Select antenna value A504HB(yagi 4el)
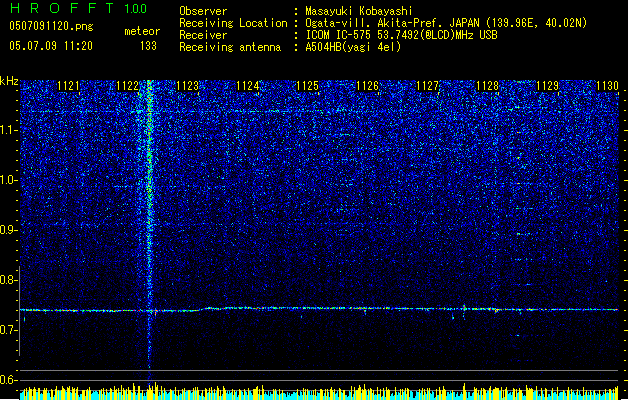 click(353, 47)
